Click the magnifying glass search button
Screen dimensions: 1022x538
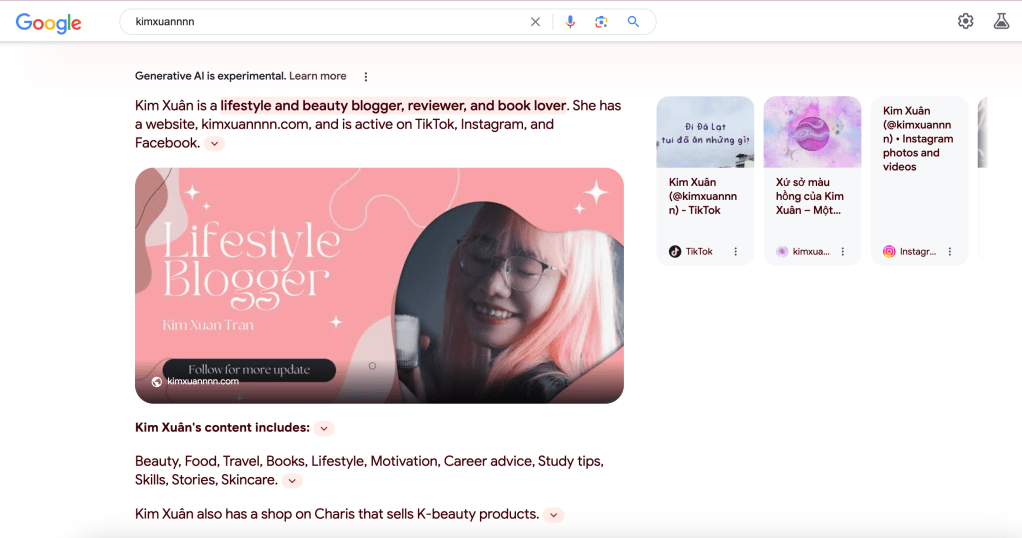coord(633,22)
